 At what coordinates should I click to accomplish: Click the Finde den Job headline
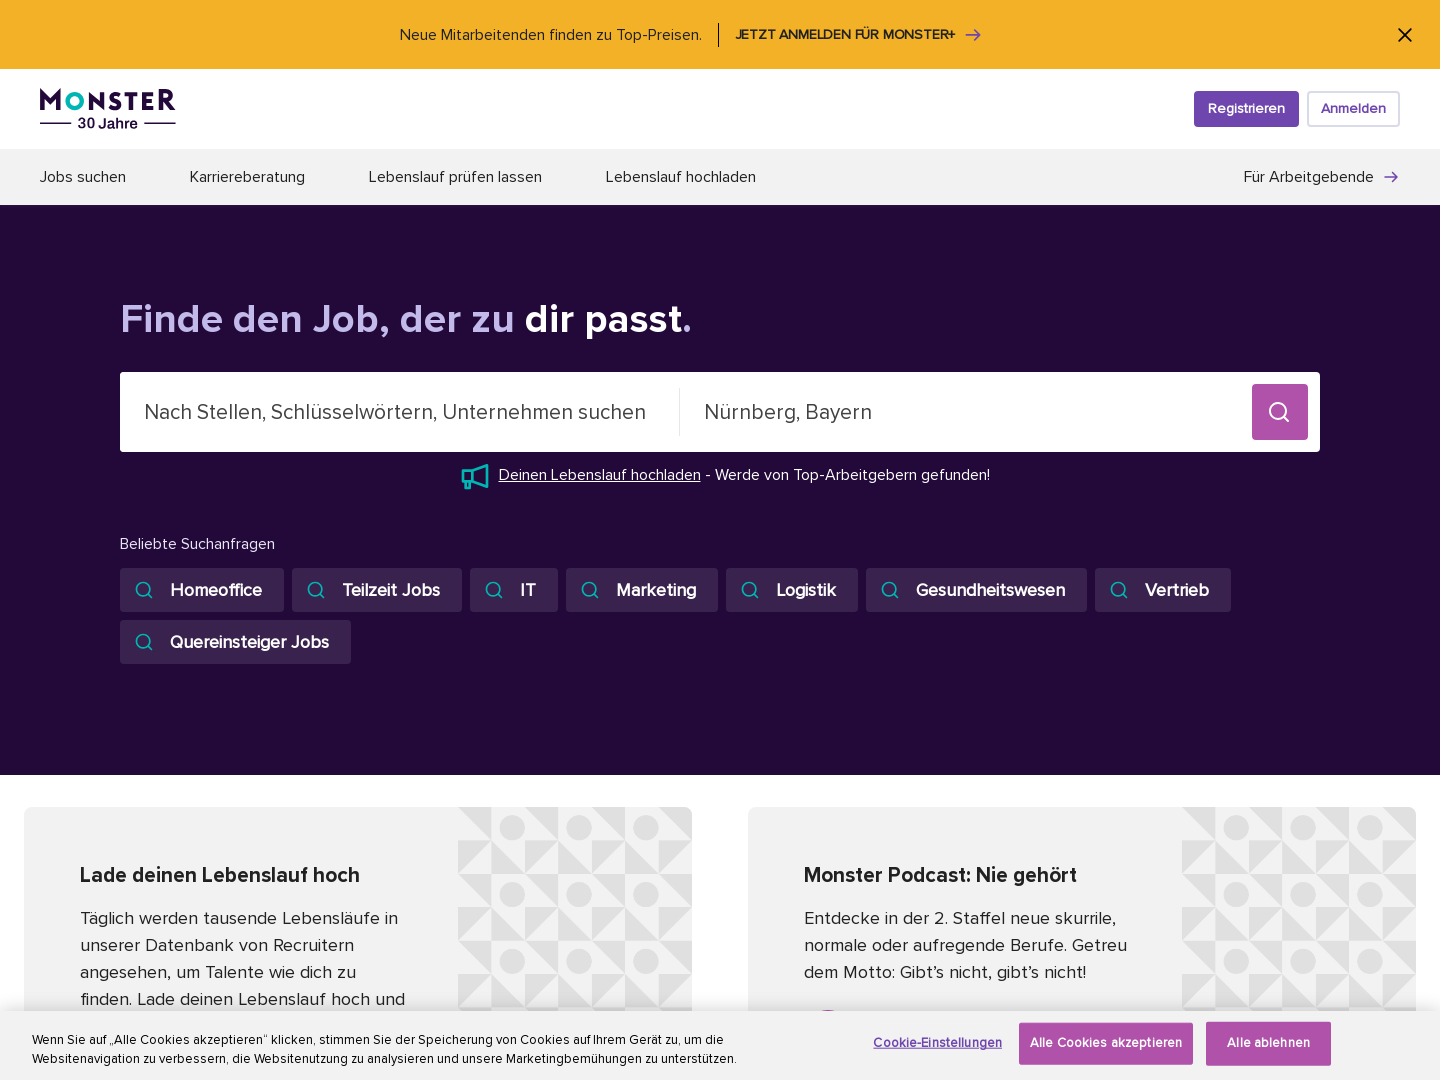(406, 319)
